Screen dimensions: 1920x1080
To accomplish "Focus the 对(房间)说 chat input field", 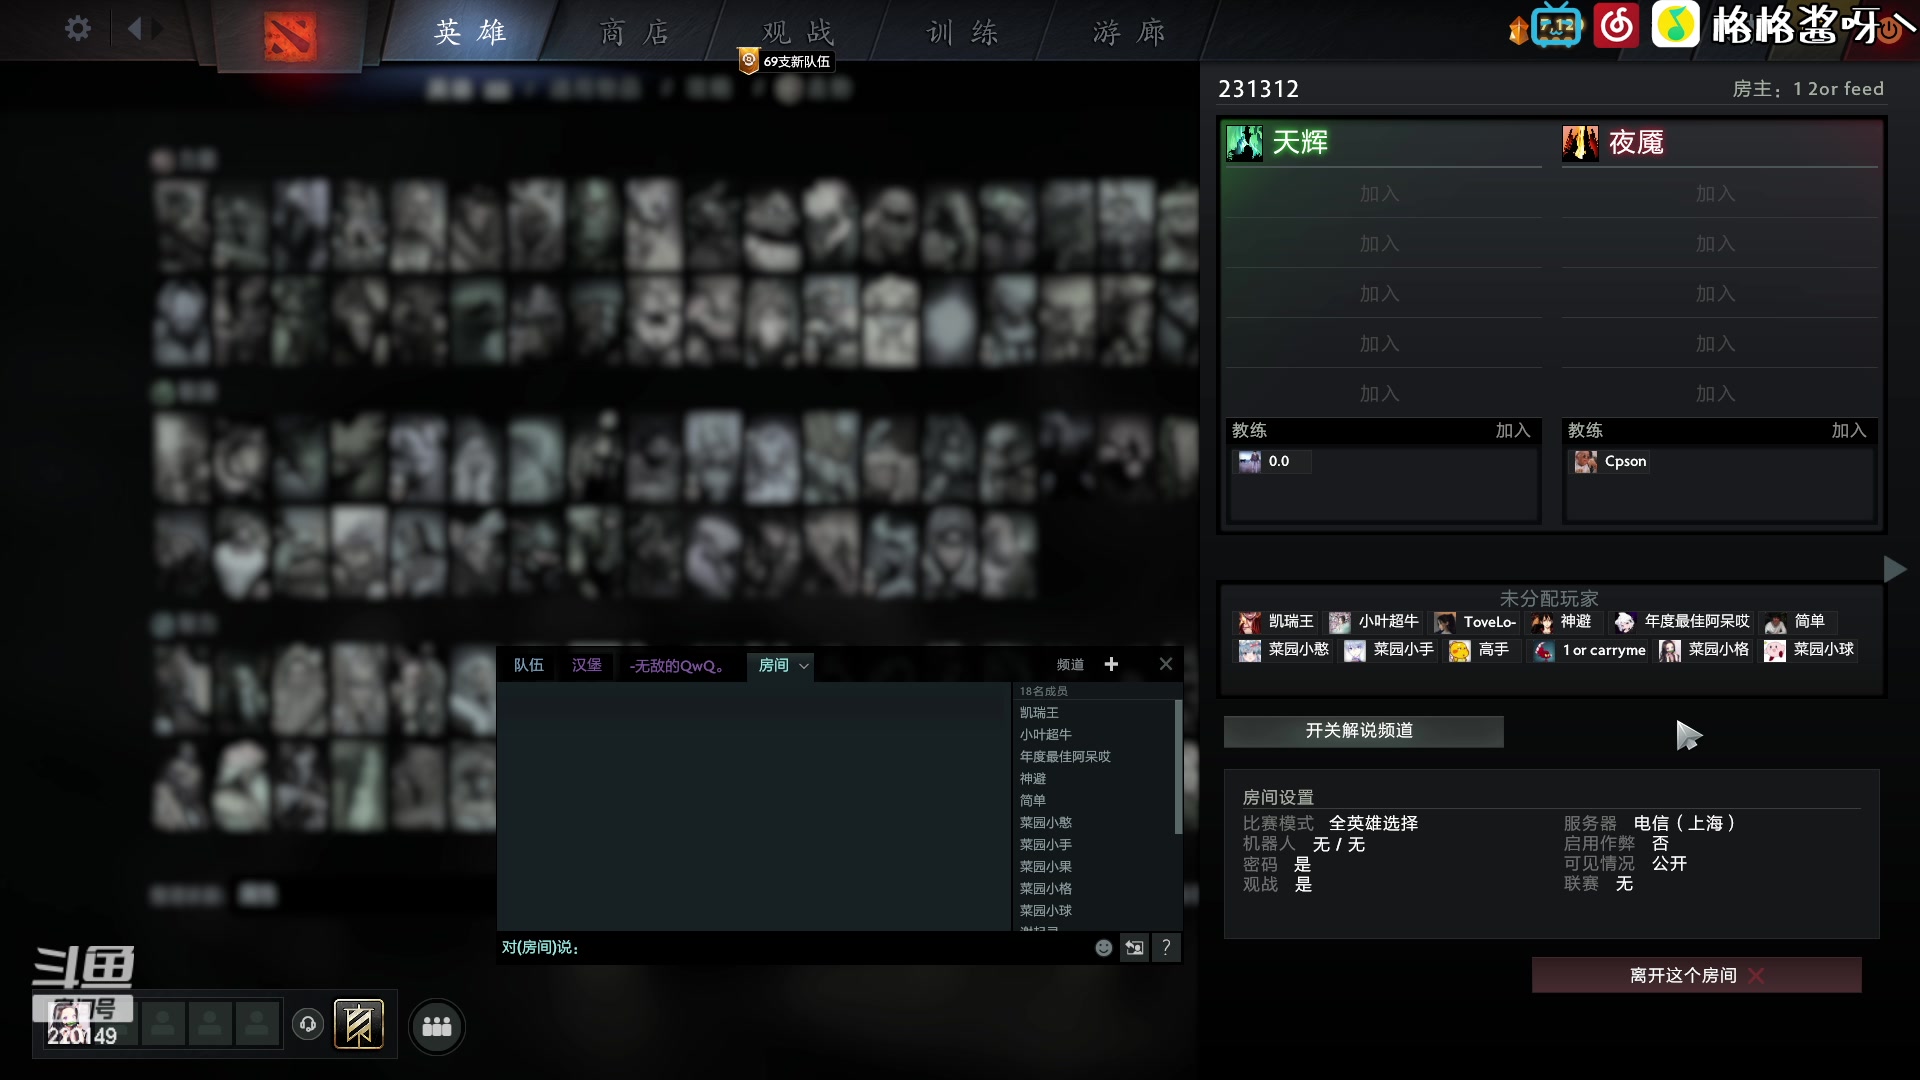I will coord(790,947).
